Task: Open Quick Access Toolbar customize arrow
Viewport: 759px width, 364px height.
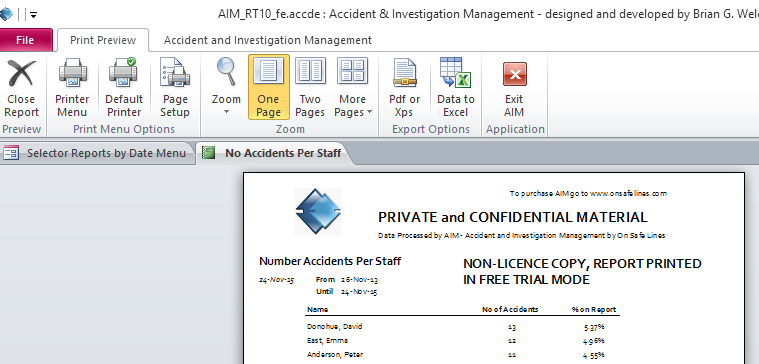Action: pos(33,15)
